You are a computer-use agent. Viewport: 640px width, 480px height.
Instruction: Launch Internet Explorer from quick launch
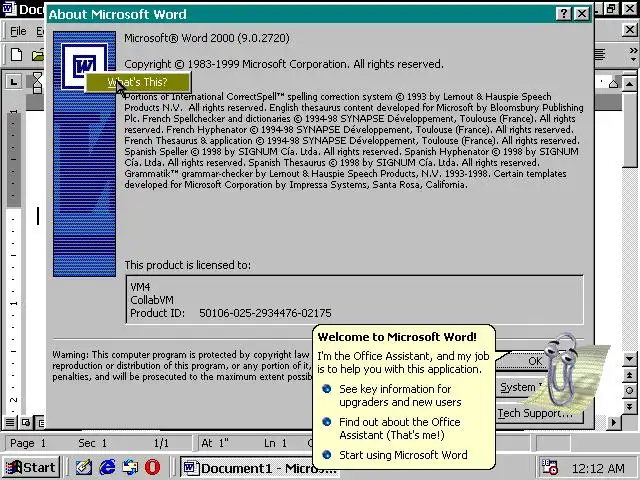107,467
